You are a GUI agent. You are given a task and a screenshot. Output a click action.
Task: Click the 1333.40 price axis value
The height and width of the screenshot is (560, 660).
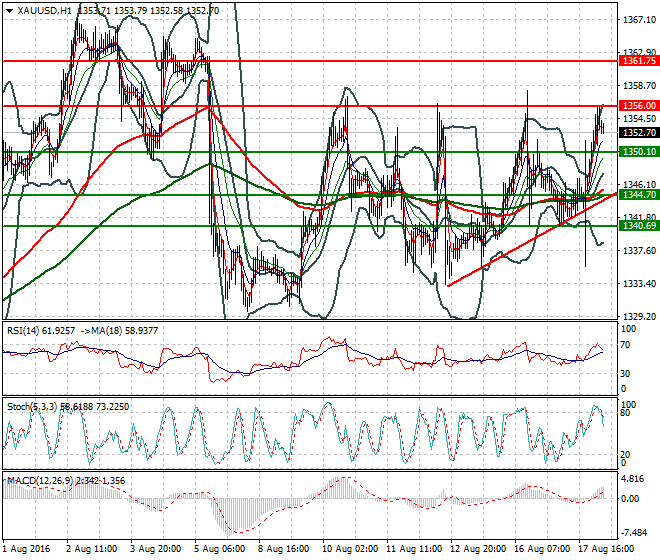(x=639, y=284)
